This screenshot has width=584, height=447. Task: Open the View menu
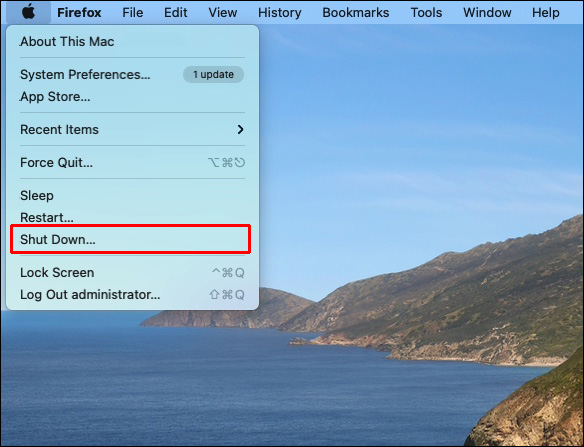[x=222, y=12]
